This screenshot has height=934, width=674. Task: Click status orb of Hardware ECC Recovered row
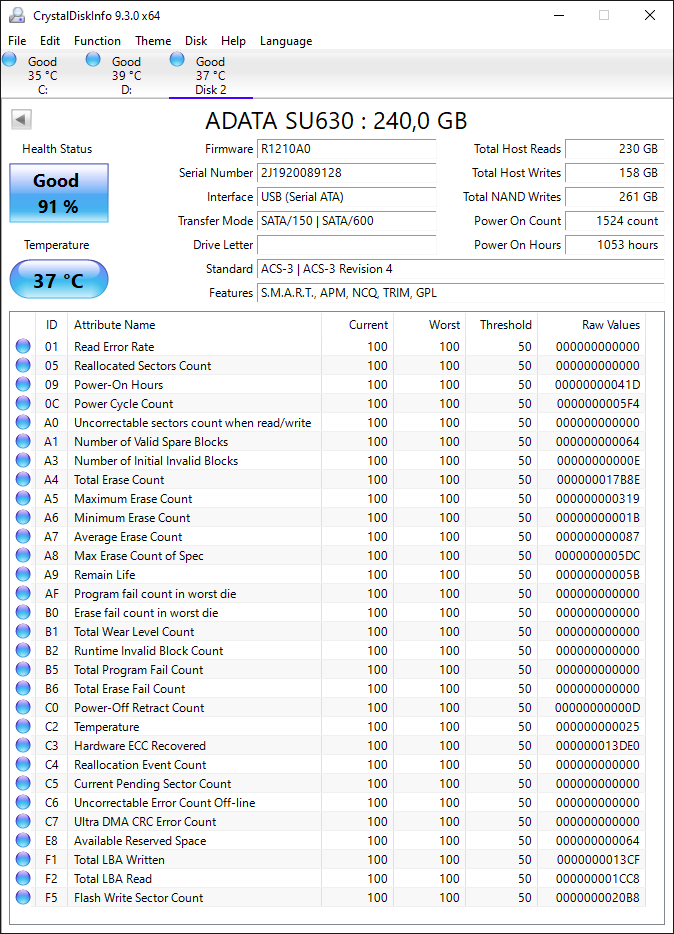23,745
